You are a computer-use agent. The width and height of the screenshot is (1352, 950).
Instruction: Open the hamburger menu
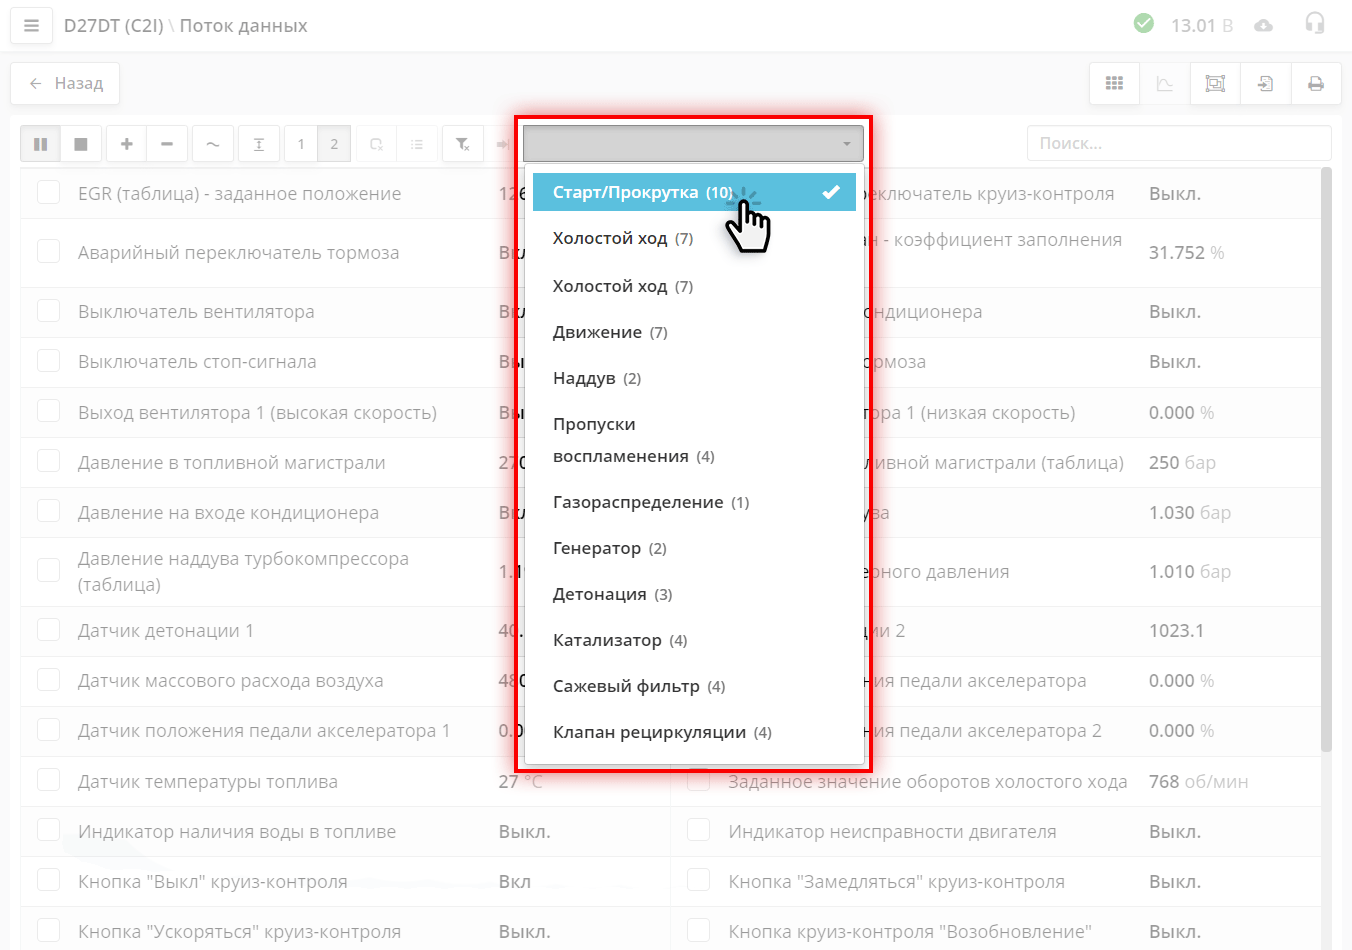tap(31, 26)
